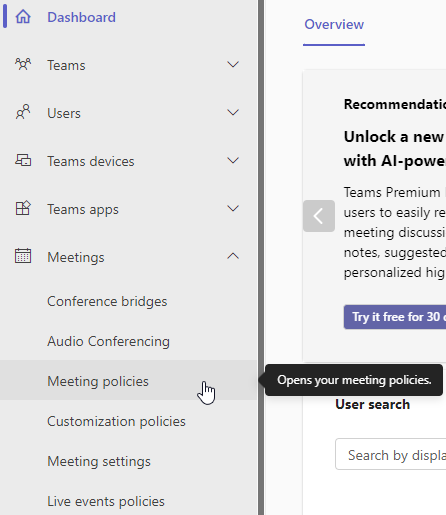Go to Dashboard in navigation
The width and height of the screenshot is (446, 515).
(81, 17)
